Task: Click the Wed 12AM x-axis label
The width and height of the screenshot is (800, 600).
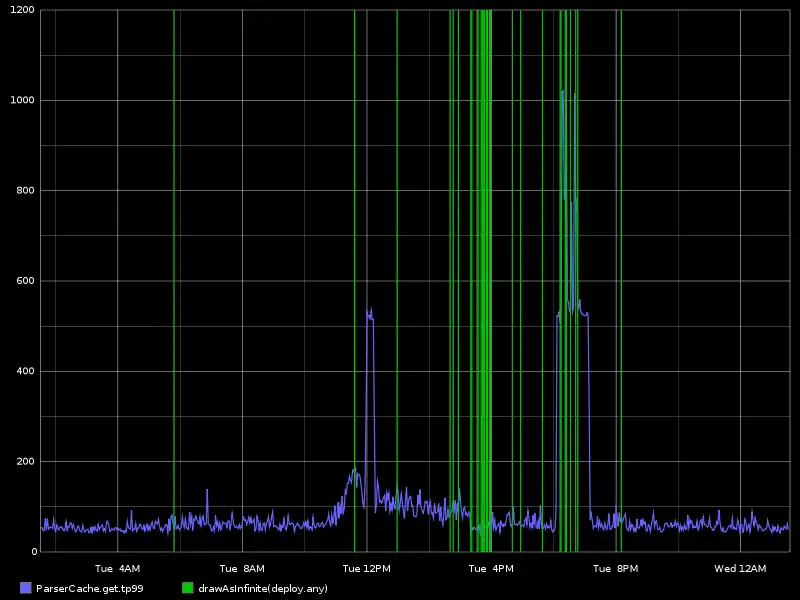Action: pyautogui.click(x=739, y=569)
